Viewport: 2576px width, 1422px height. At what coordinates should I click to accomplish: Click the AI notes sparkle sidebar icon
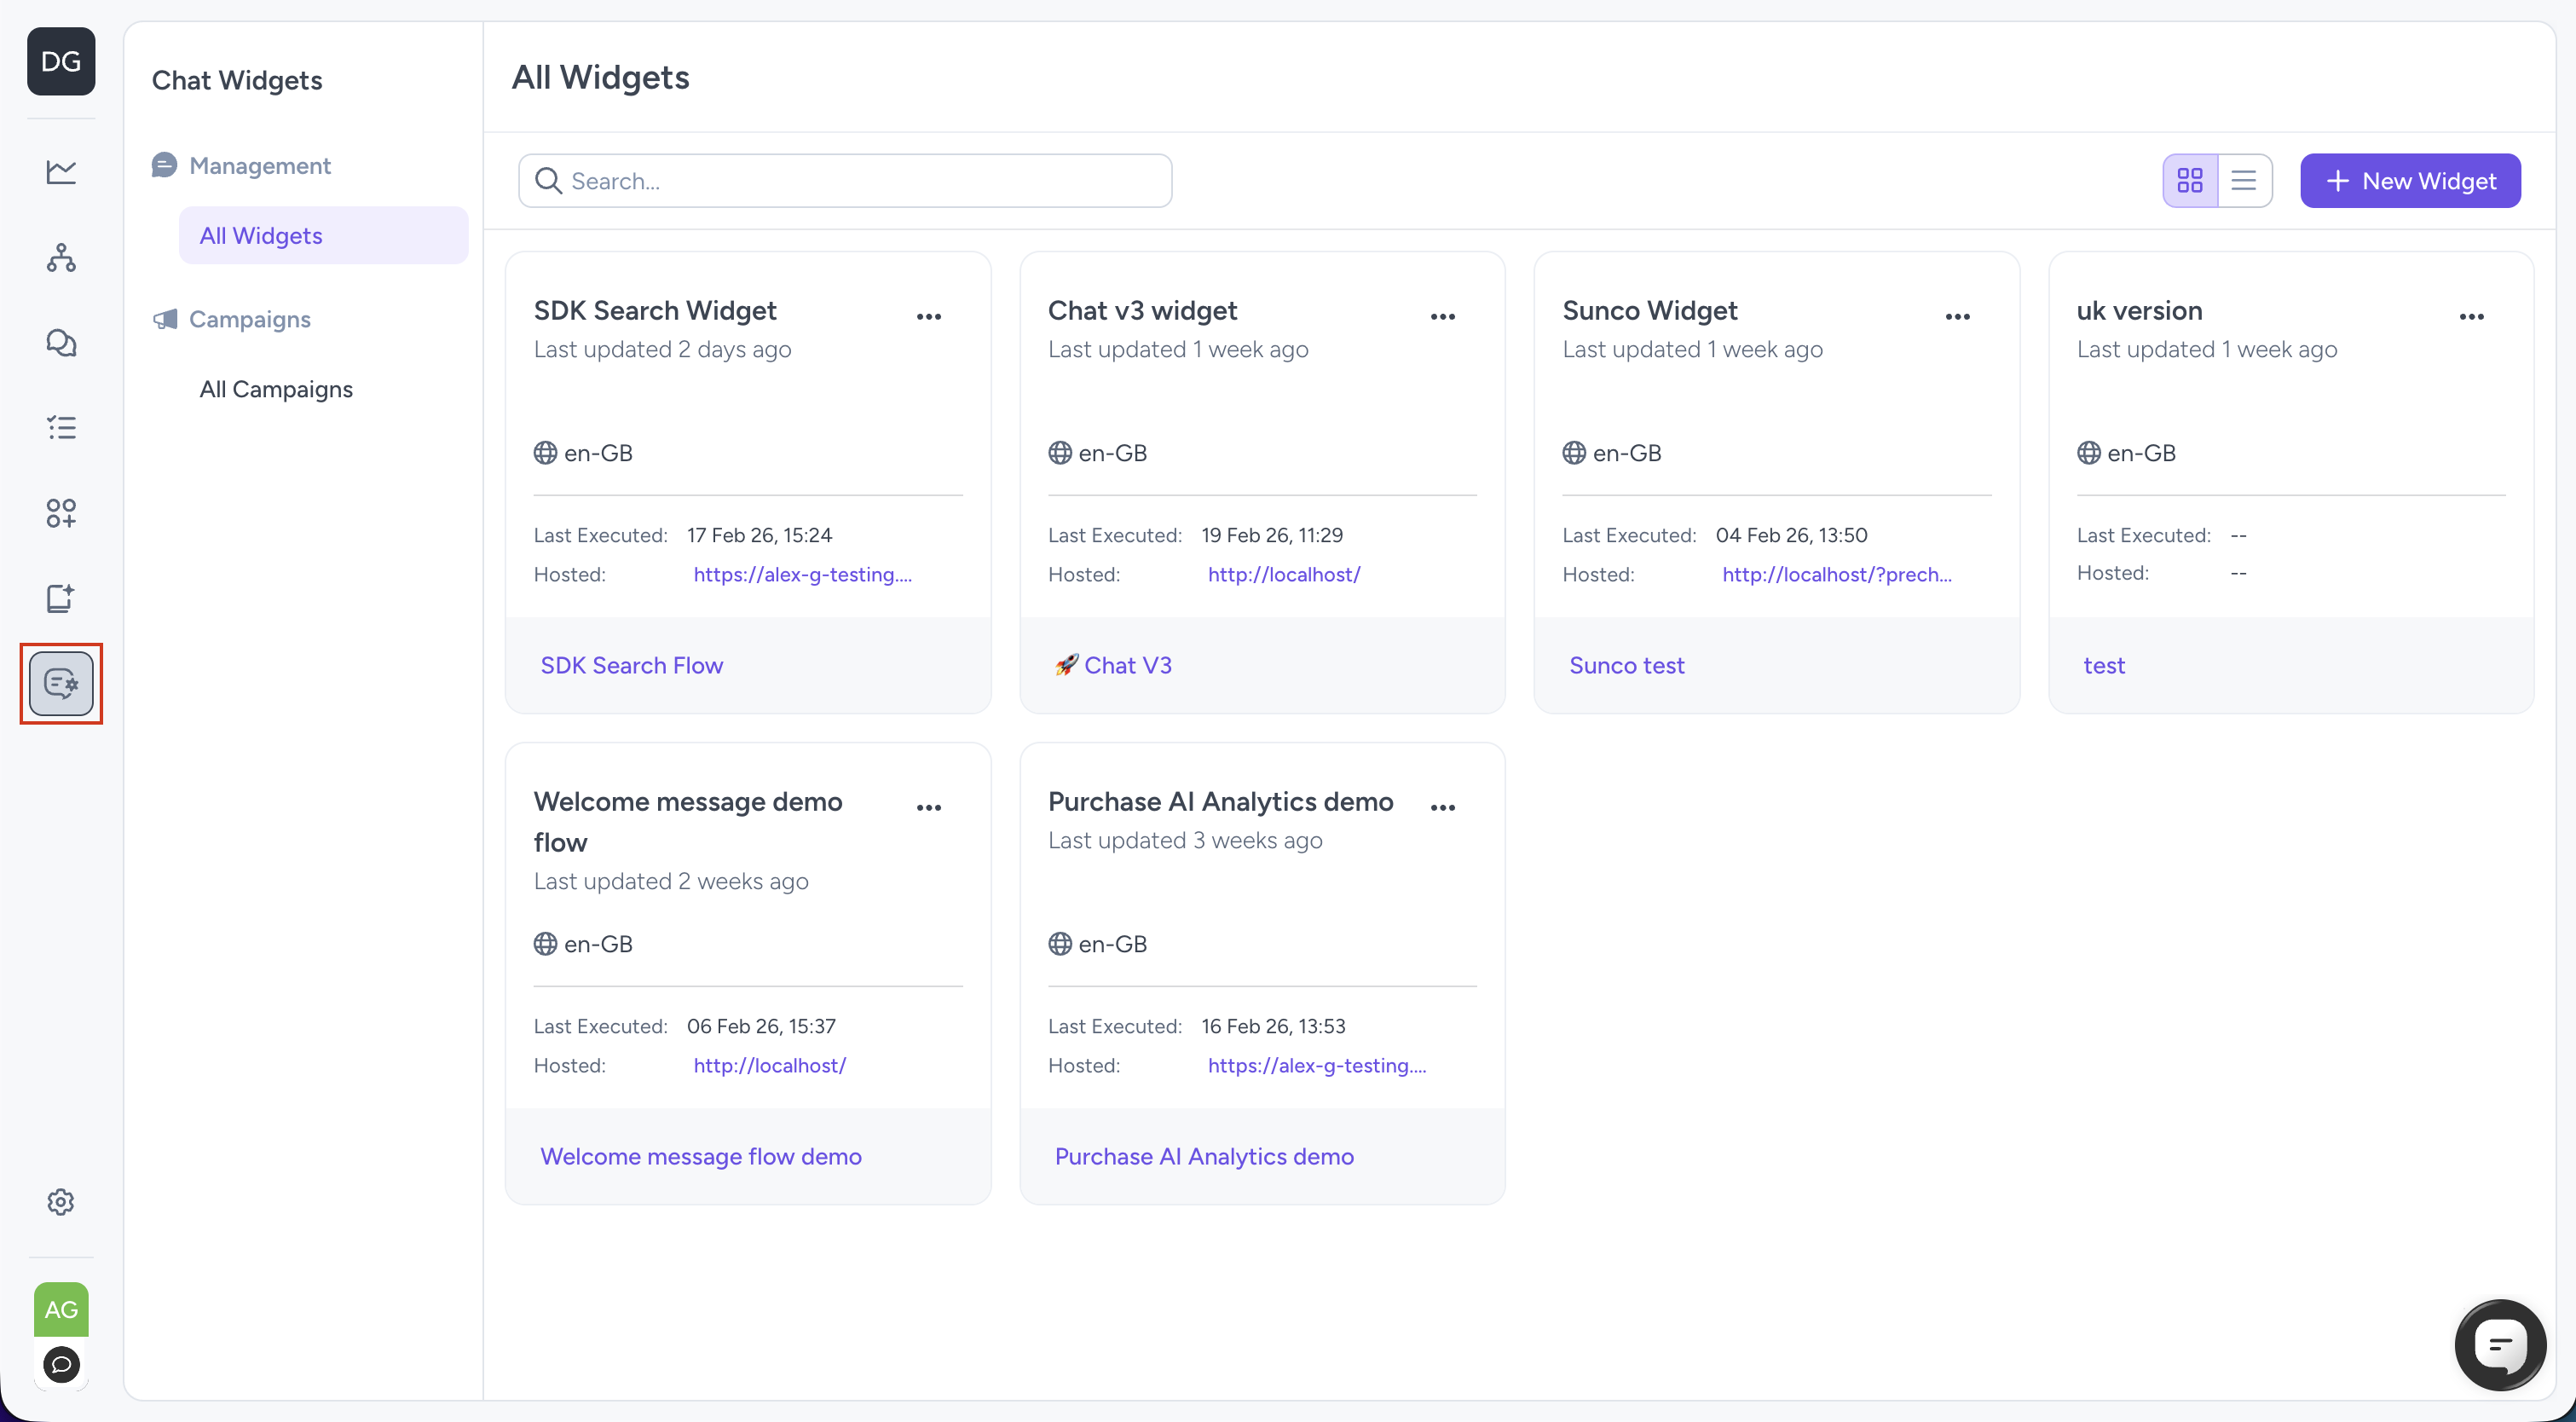pos(61,598)
